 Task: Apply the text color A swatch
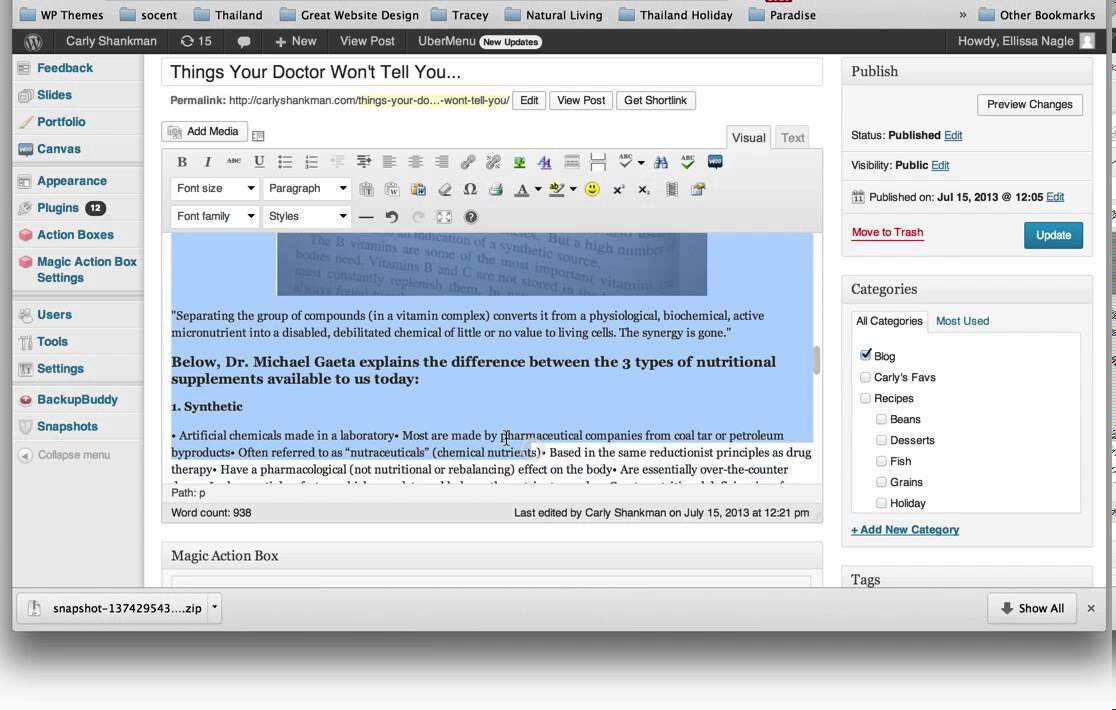(x=522, y=189)
